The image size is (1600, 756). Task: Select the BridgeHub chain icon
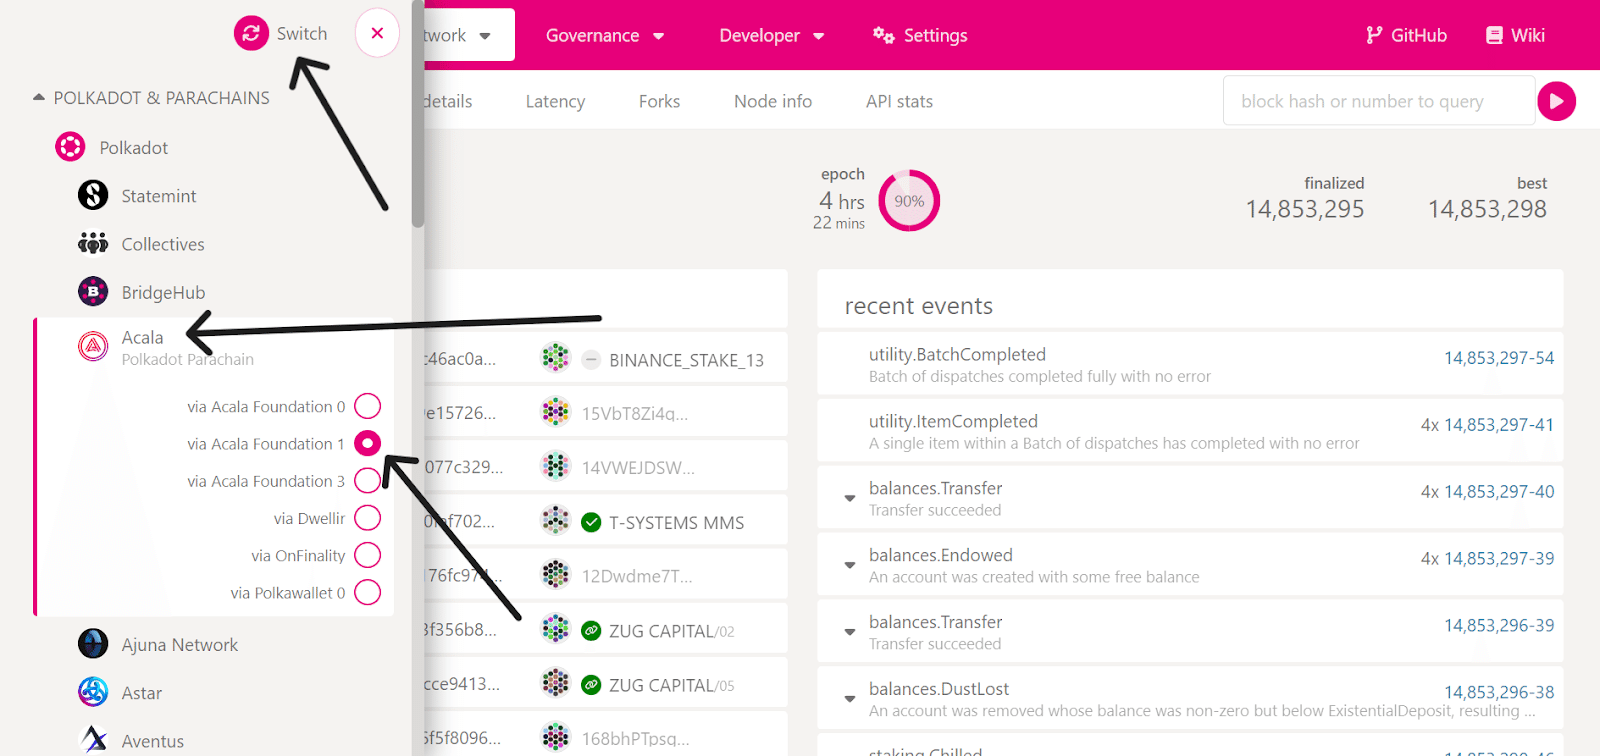coord(93,291)
